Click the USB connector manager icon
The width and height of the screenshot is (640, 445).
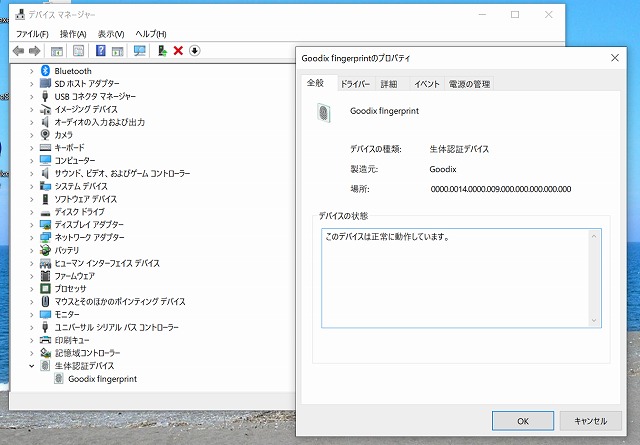pyautogui.click(x=45, y=96)
